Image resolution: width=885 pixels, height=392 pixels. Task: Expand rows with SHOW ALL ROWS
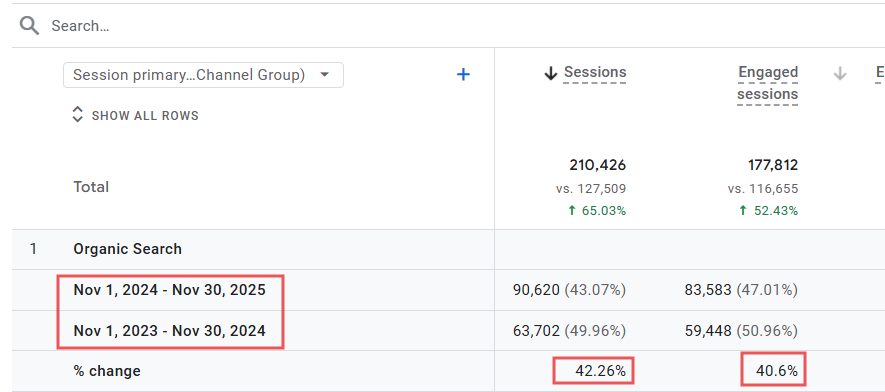135,116
